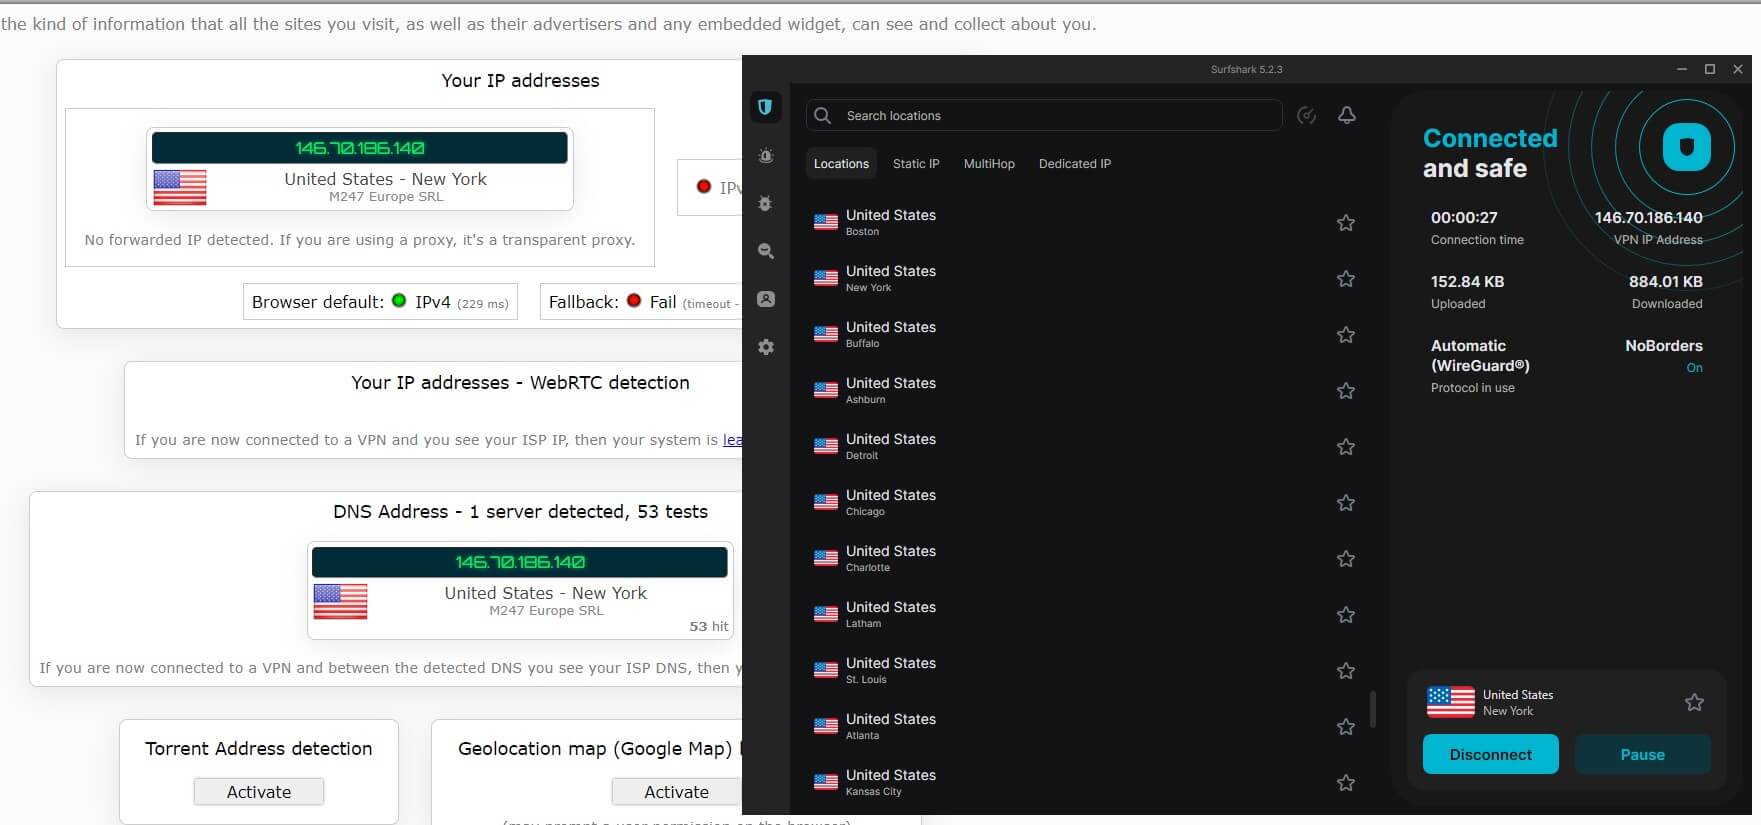Click US flag beside Boston location
The image size is (1761, 825).
[826, 222]
